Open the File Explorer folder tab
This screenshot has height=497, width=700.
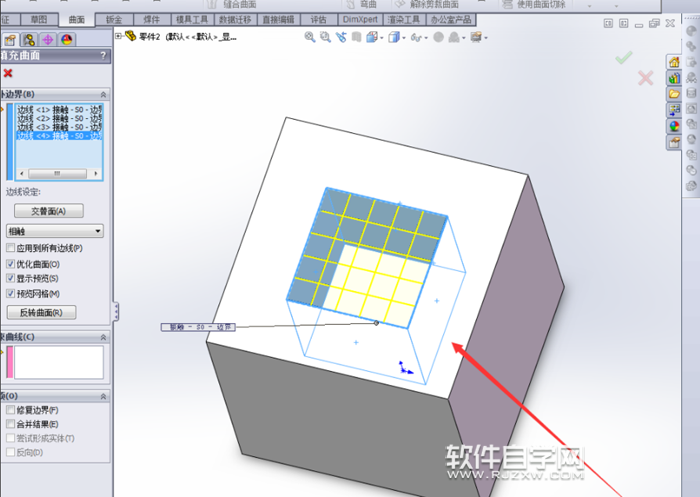tap(674, 94)
